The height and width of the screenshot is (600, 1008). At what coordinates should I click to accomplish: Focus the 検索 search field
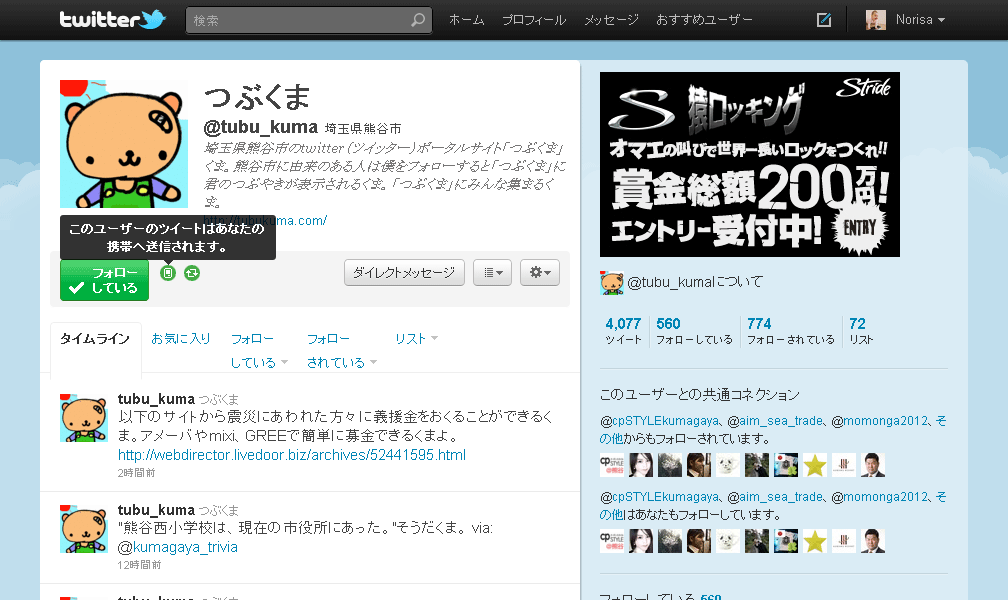[x=309, y=20]
